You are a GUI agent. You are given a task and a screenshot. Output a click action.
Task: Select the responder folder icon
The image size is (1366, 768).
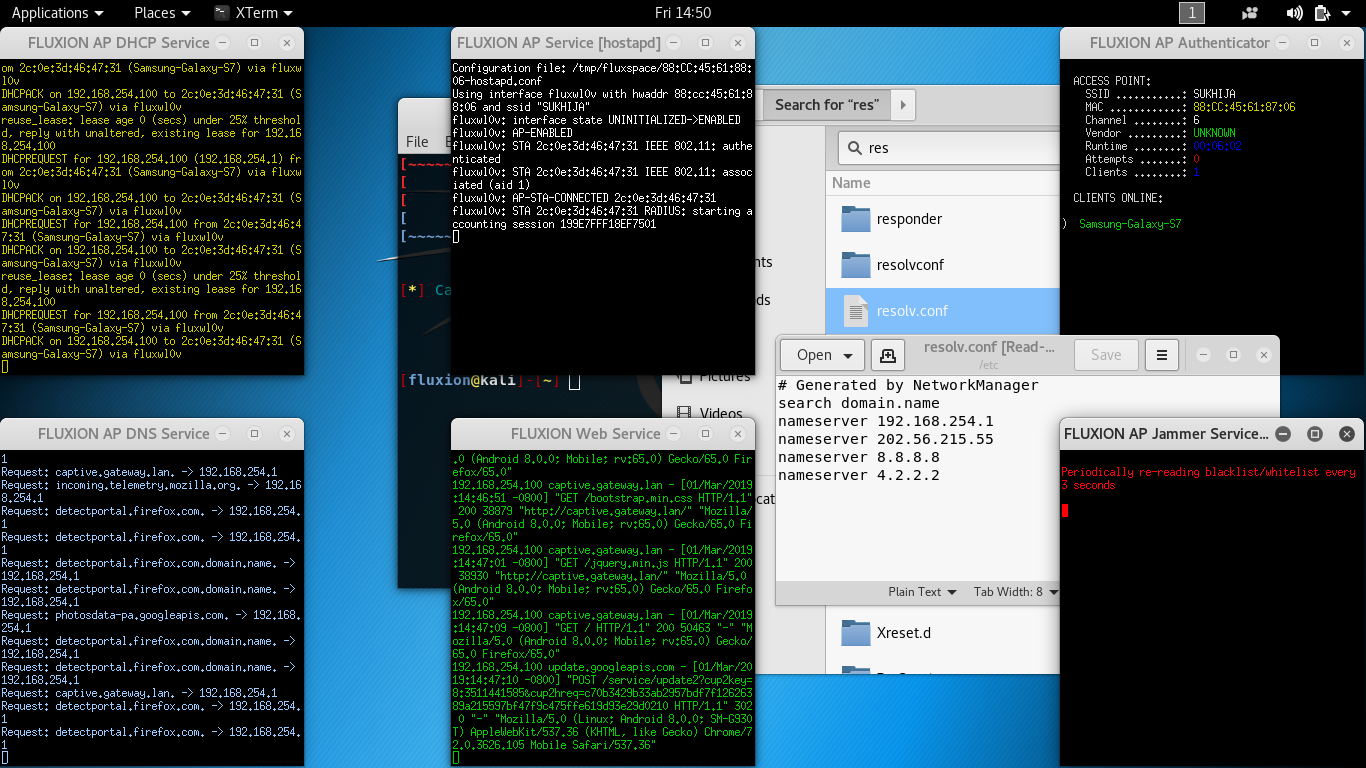856,219
